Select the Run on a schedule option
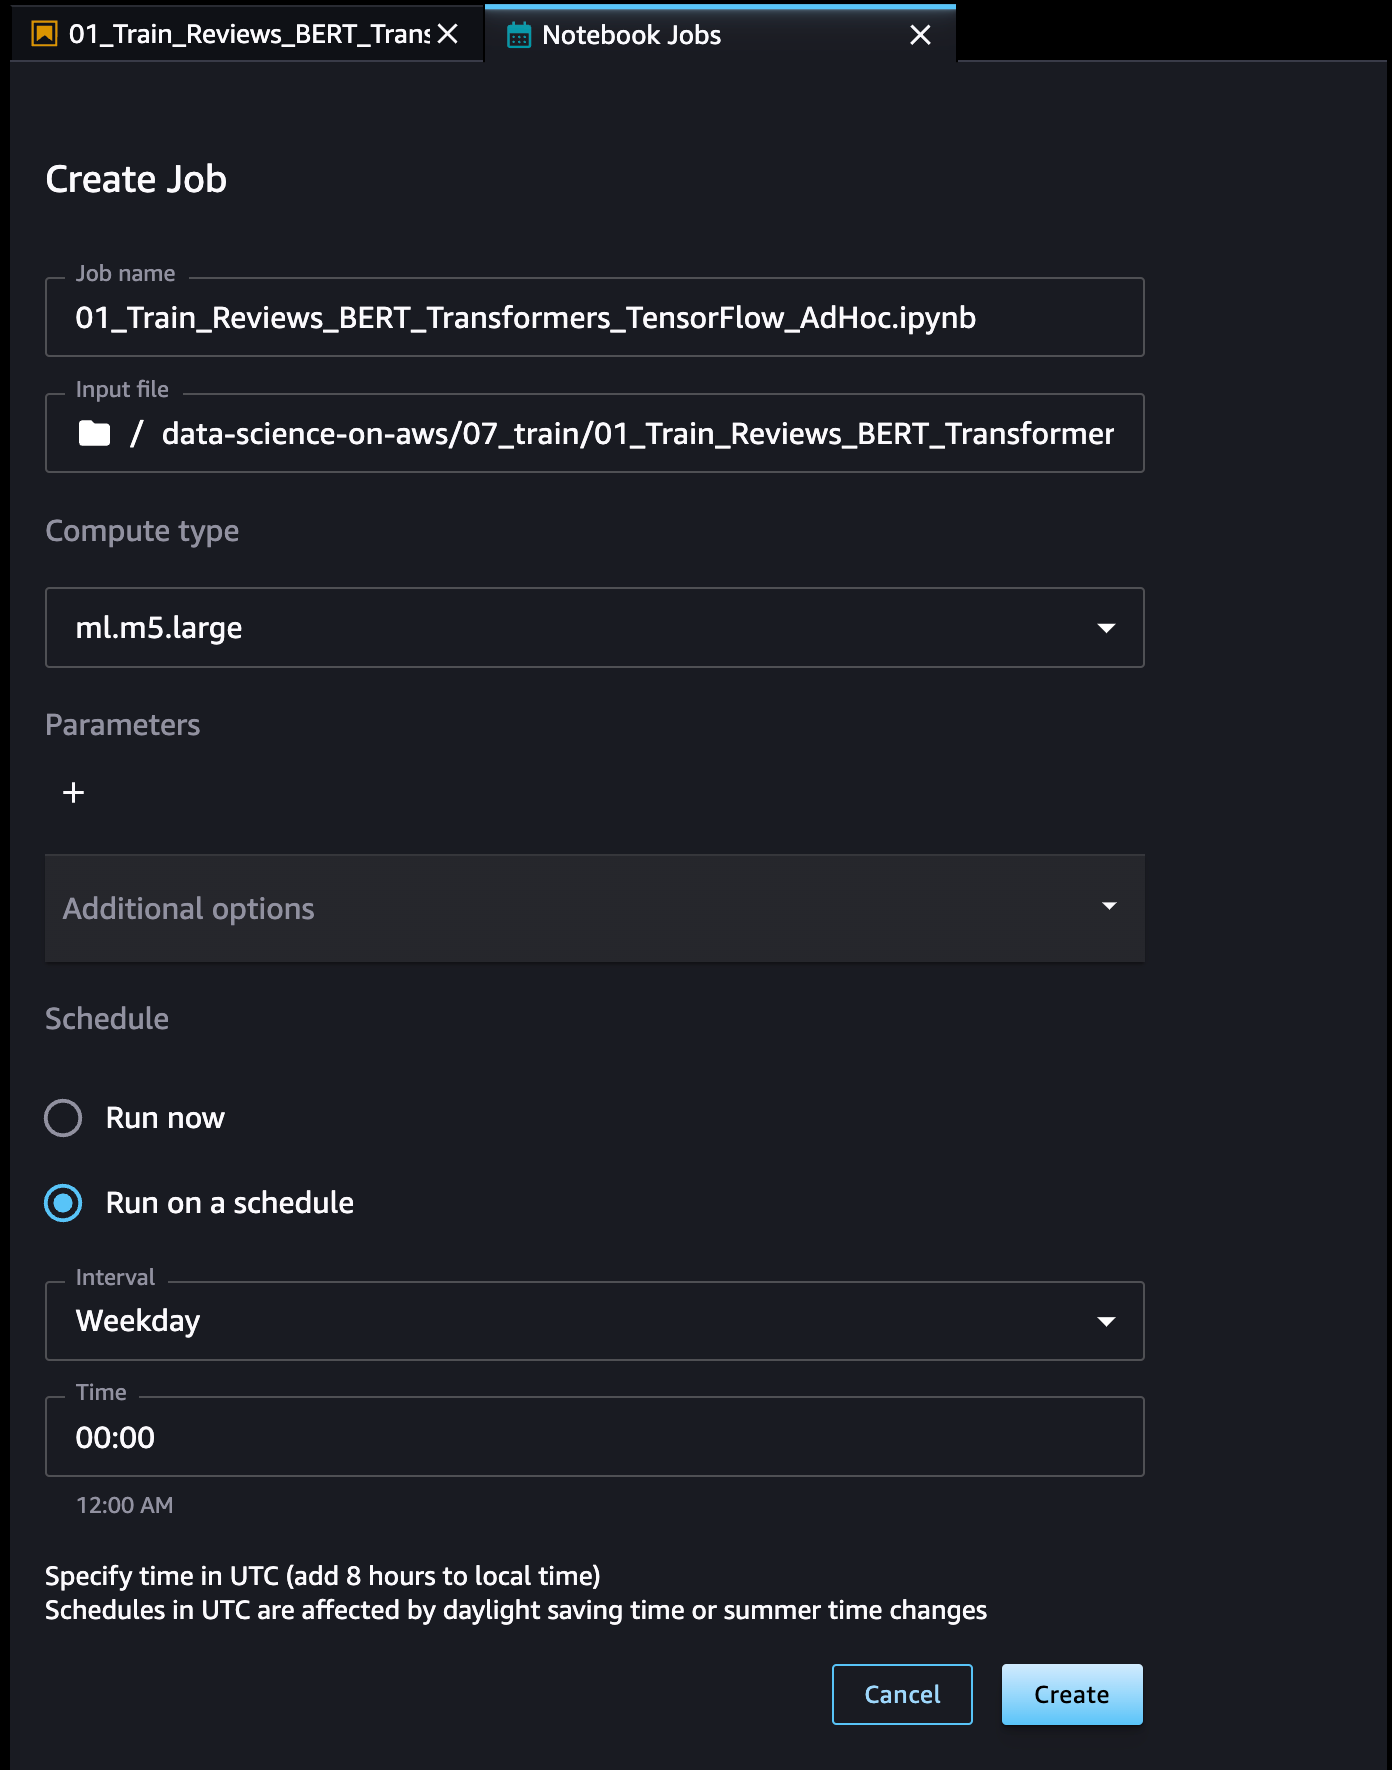Viewport: 1392px width, 1770px height. coord(64,1202)
